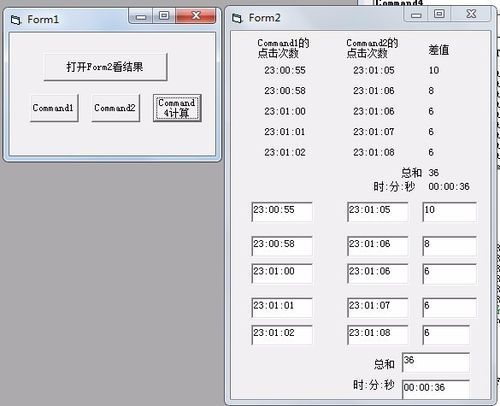Click the label reading 23:00:58
Viewport: 500px width, 406px height.
[x=285, y=91]
